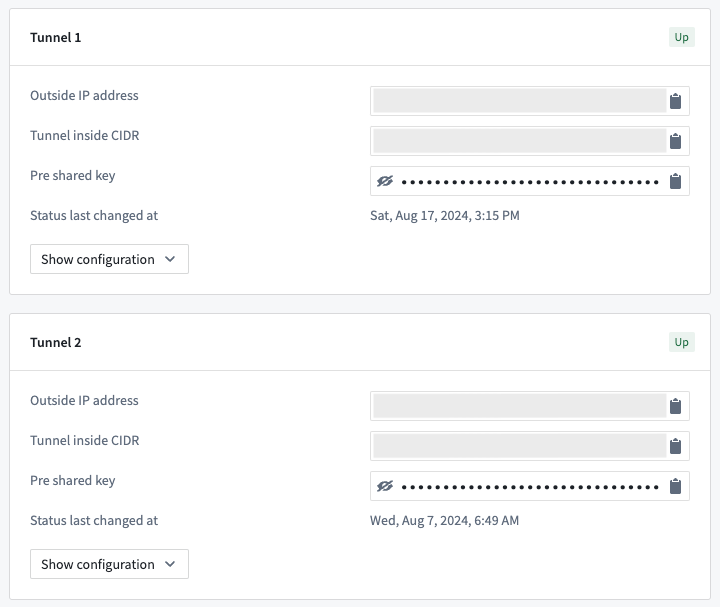The width and height of the screenshot is (720, 607).
Task: Copy Tunnel 2 pre shared key
Action: pyautogui.click(x=676, y=486)
